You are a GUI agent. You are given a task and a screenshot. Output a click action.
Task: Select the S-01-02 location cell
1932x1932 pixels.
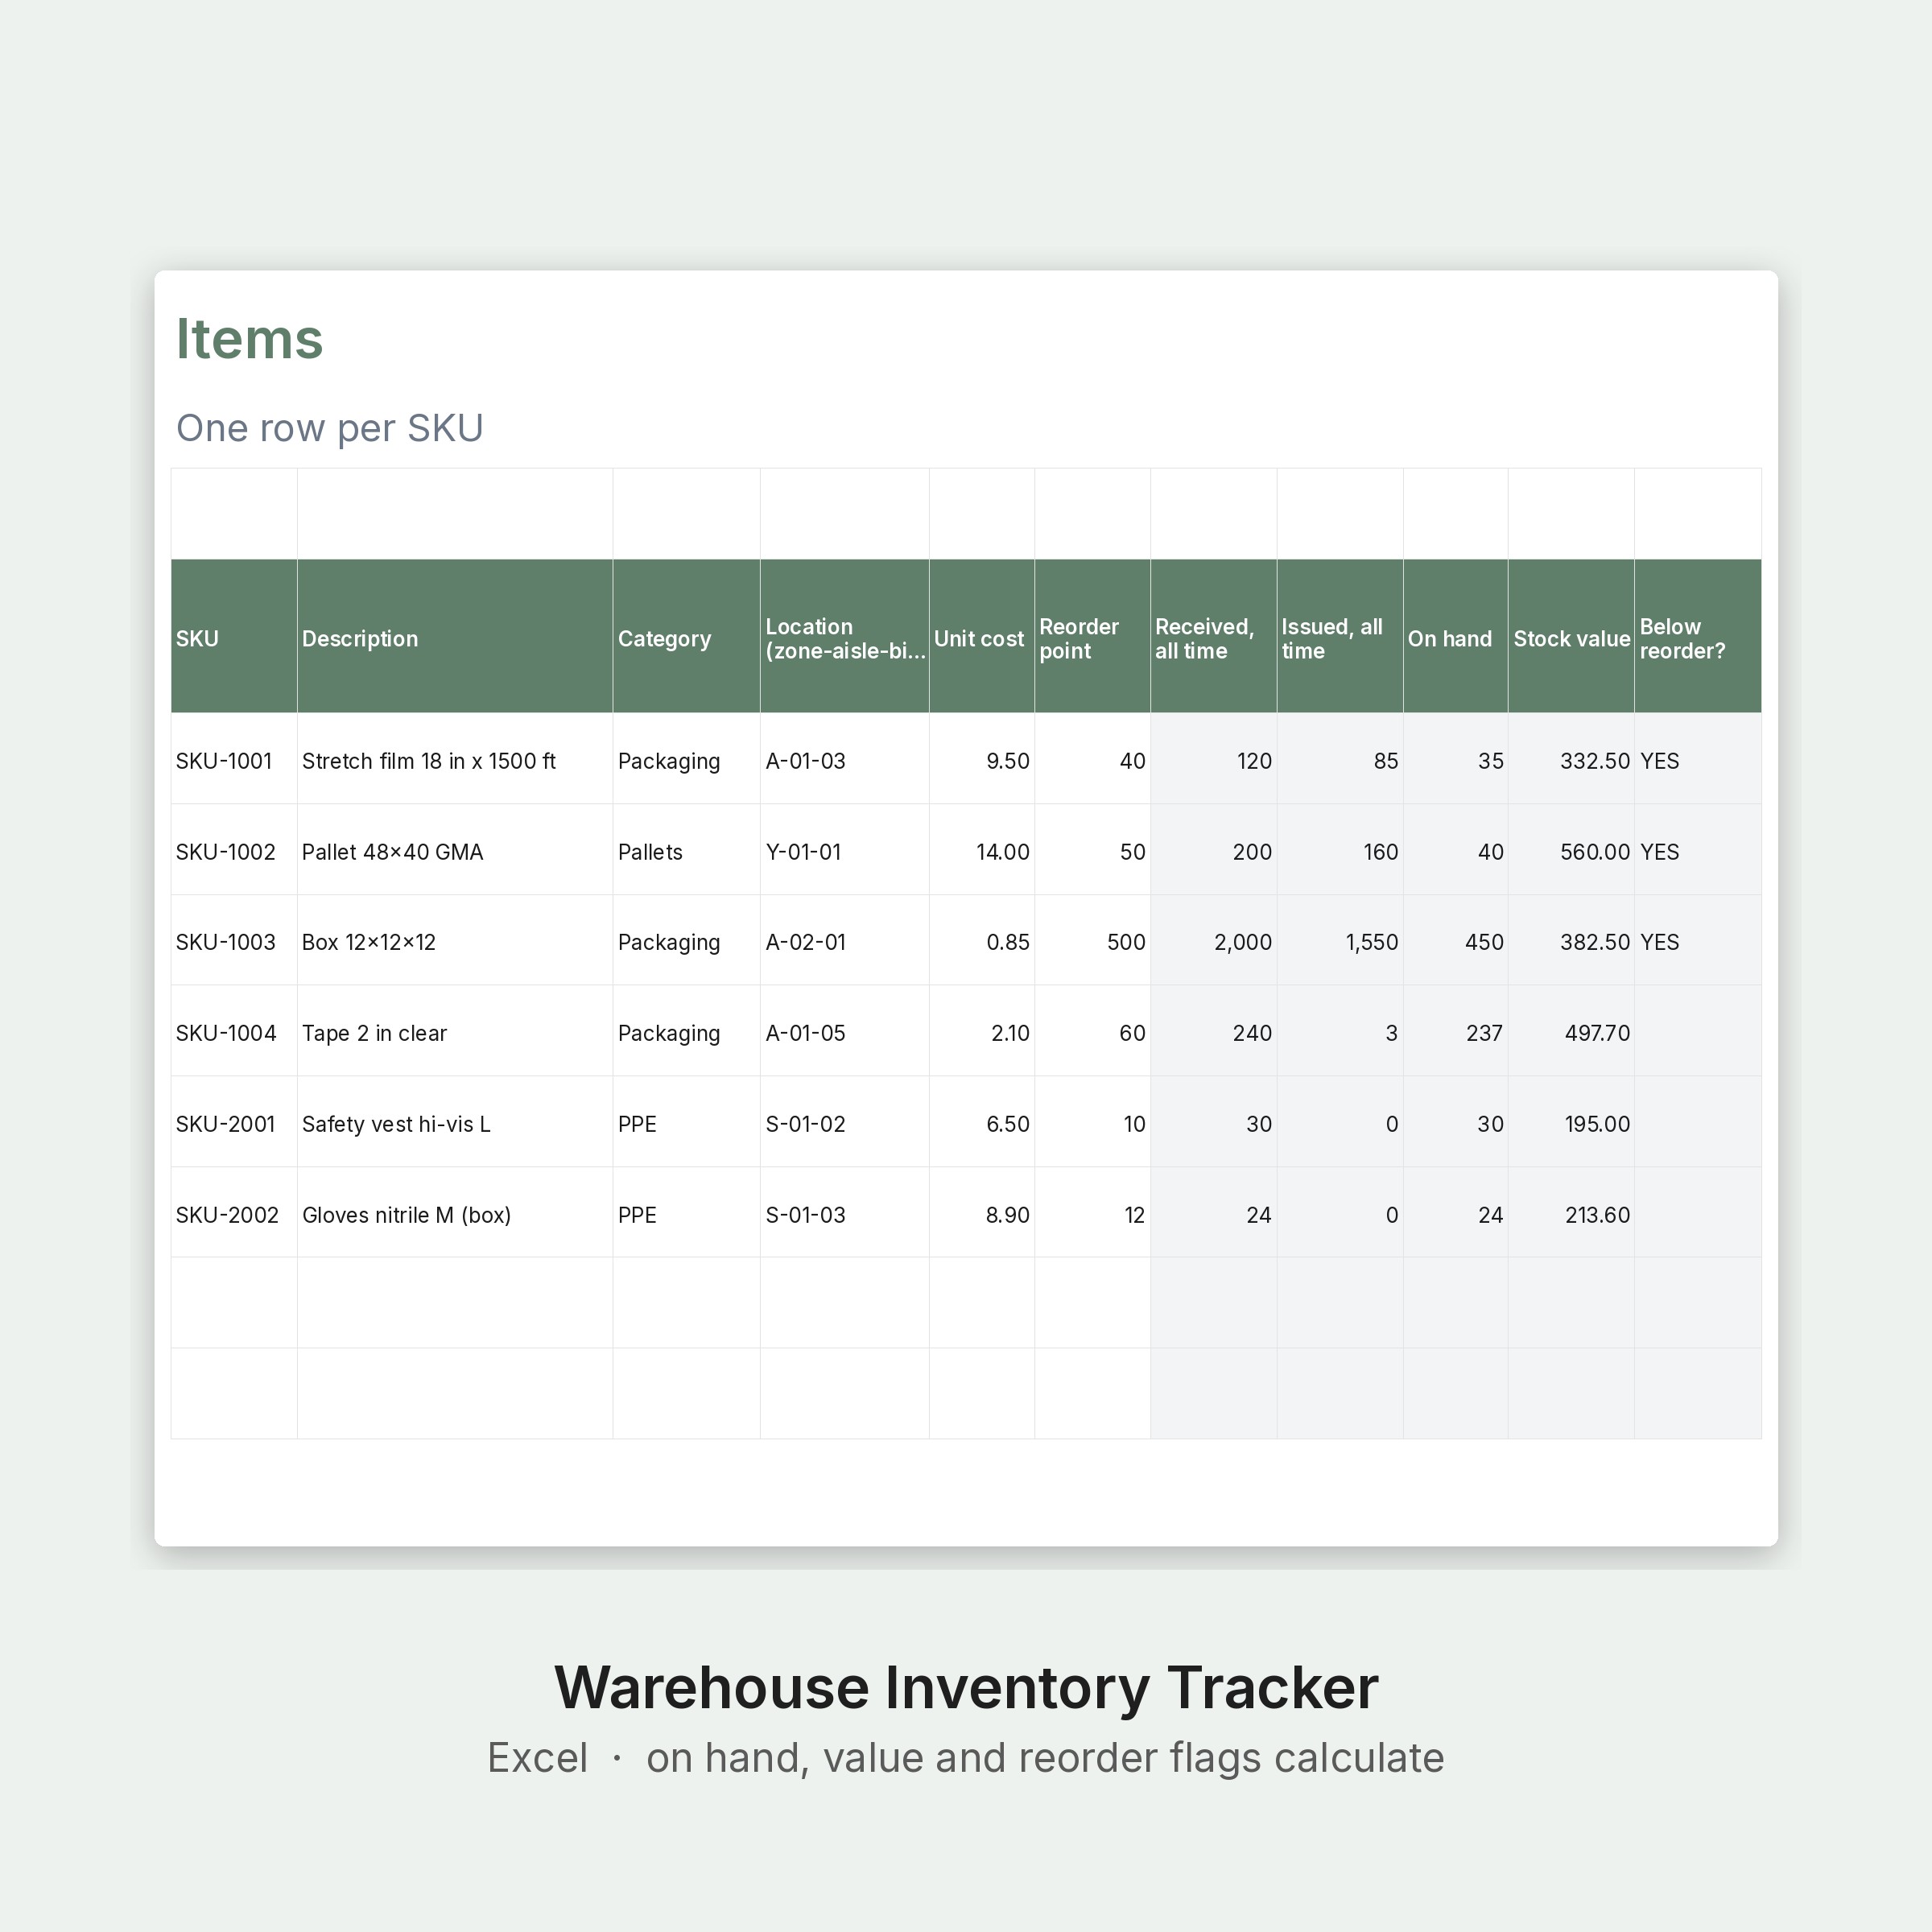point(845,1122)
